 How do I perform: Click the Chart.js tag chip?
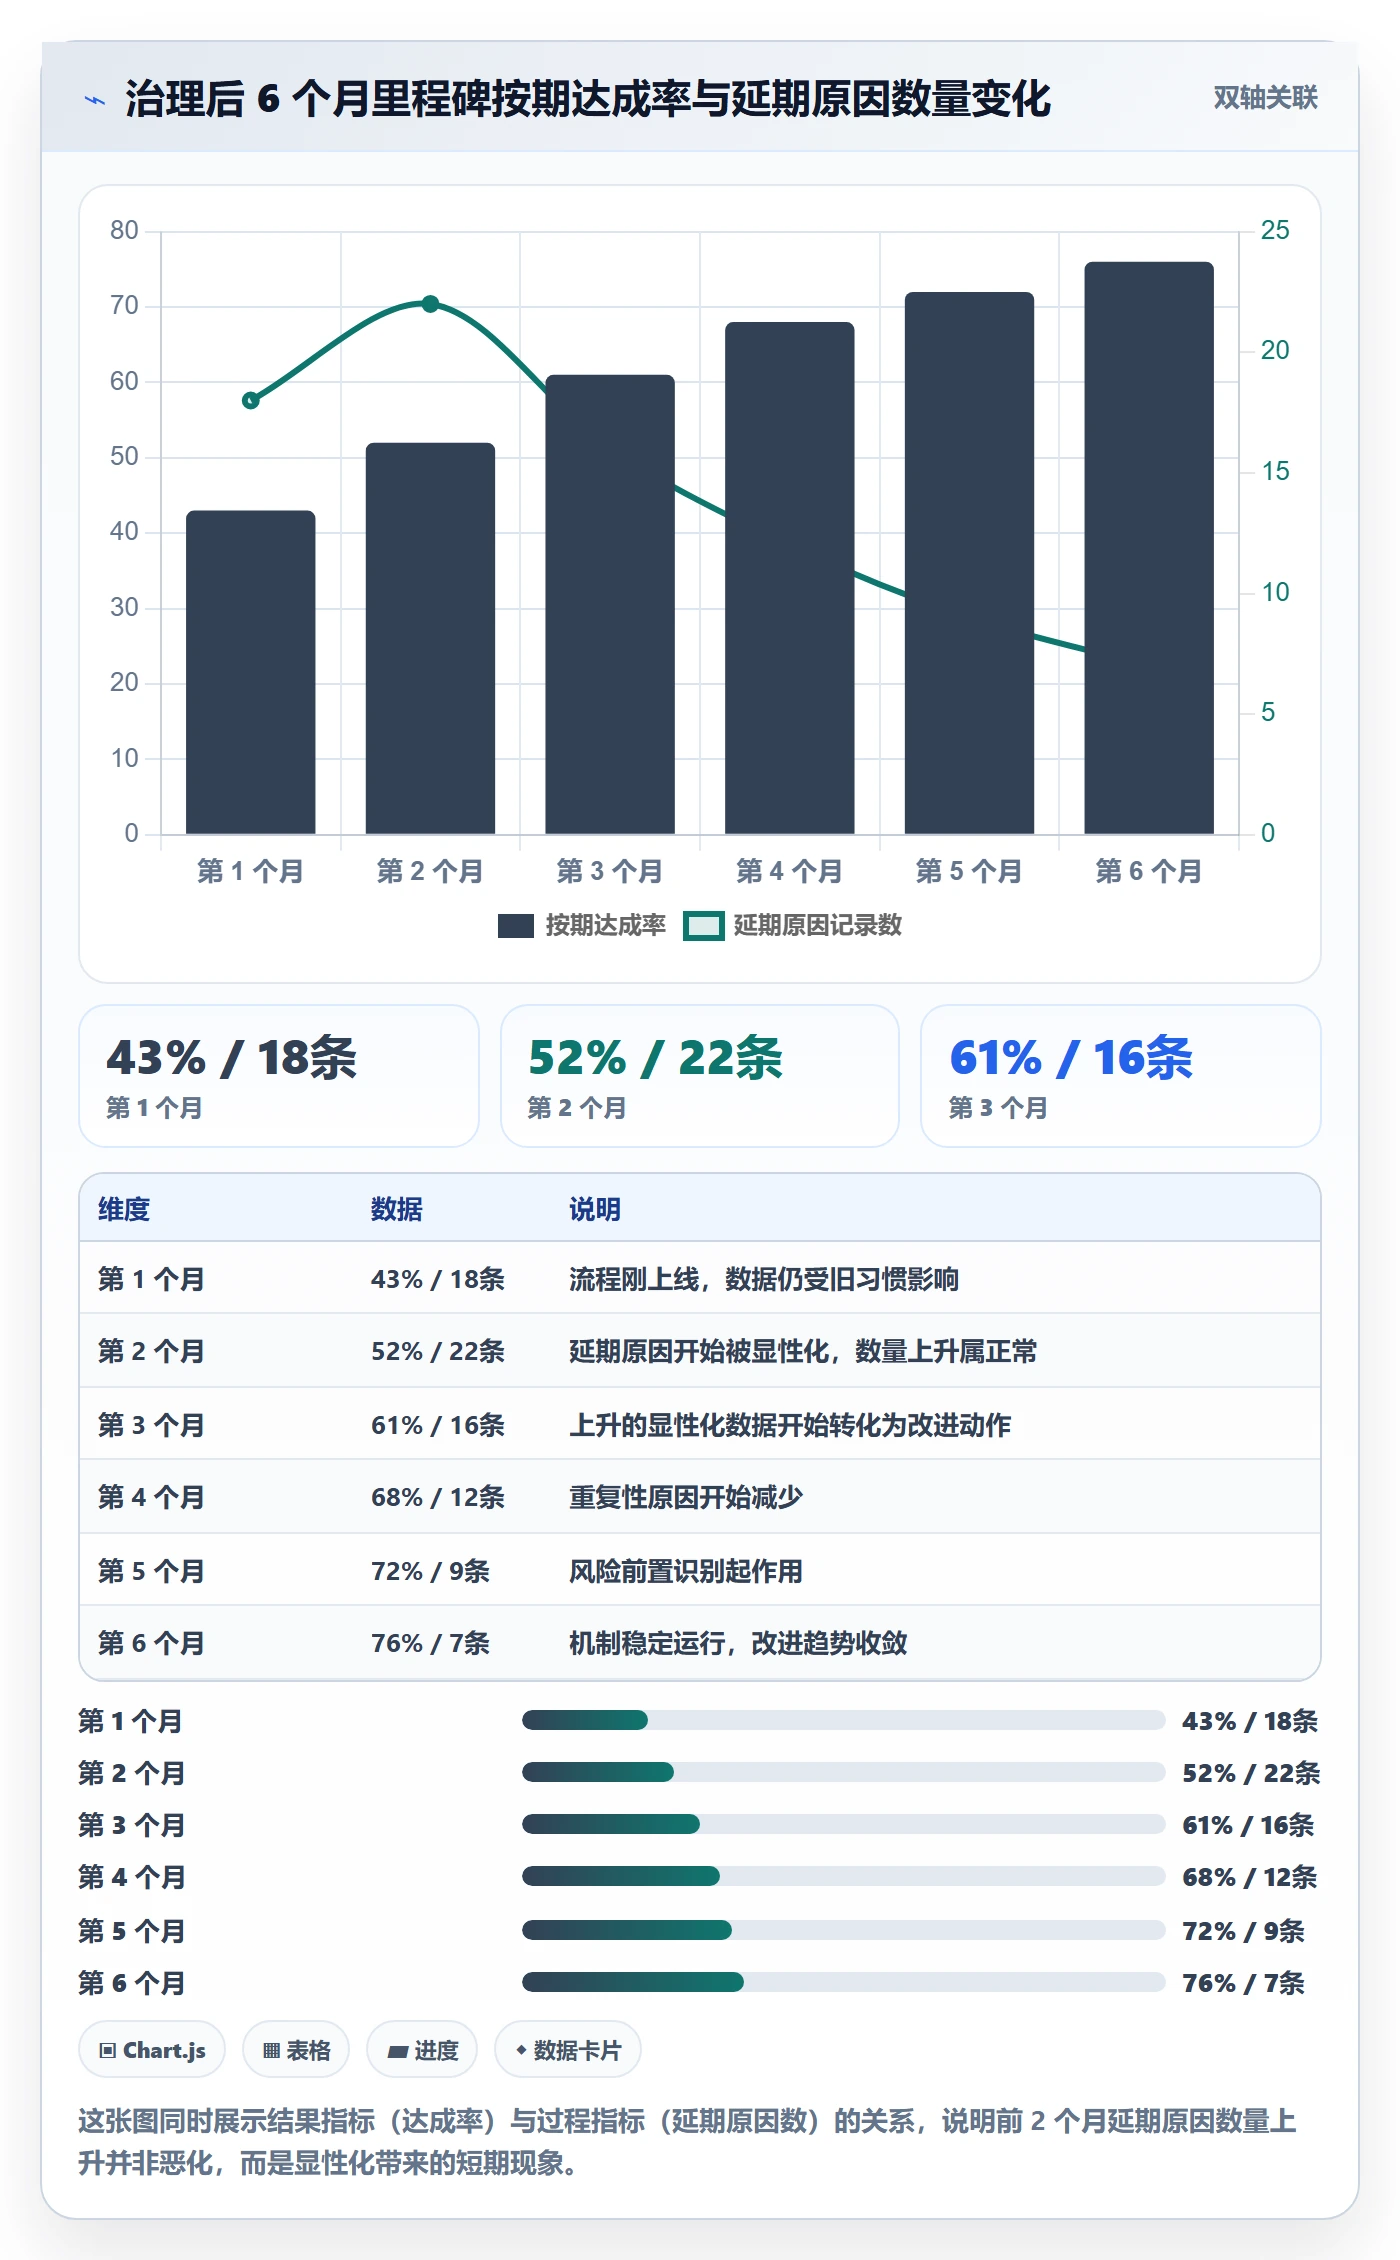152,2050
